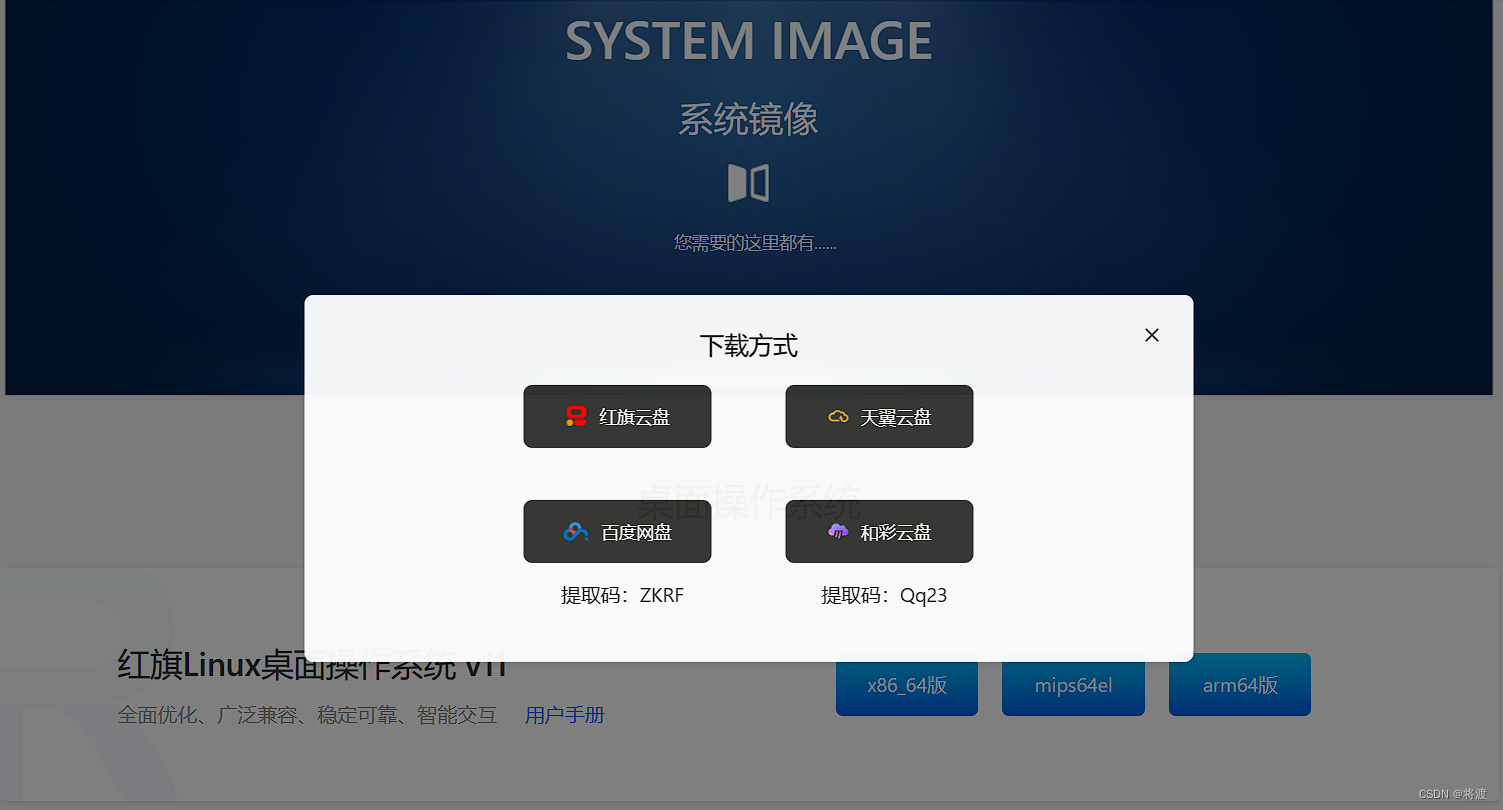Click the 系统镜像 banner subtitle
The height and width of the screenshot is (810, 1503).
point(748,120)
